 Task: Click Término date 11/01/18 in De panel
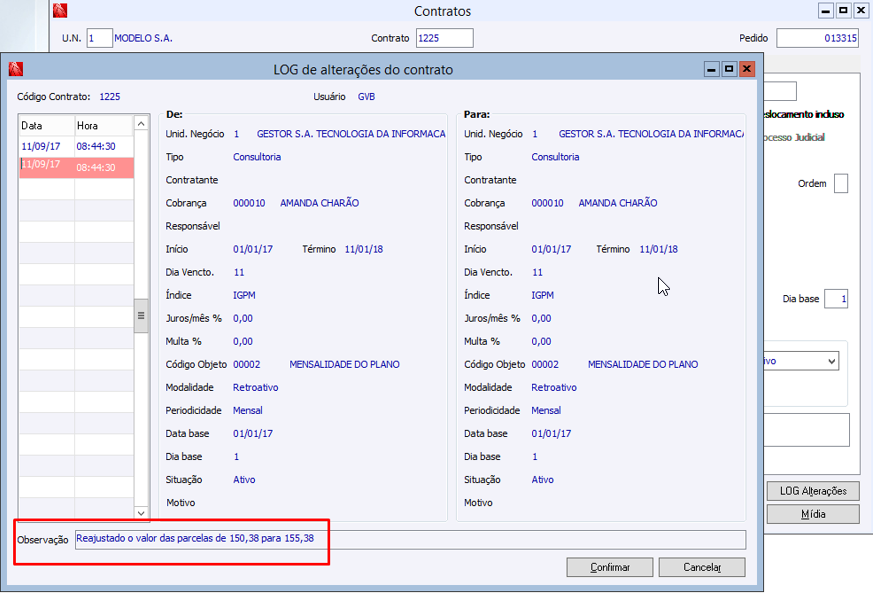click(x=364, y=249)
